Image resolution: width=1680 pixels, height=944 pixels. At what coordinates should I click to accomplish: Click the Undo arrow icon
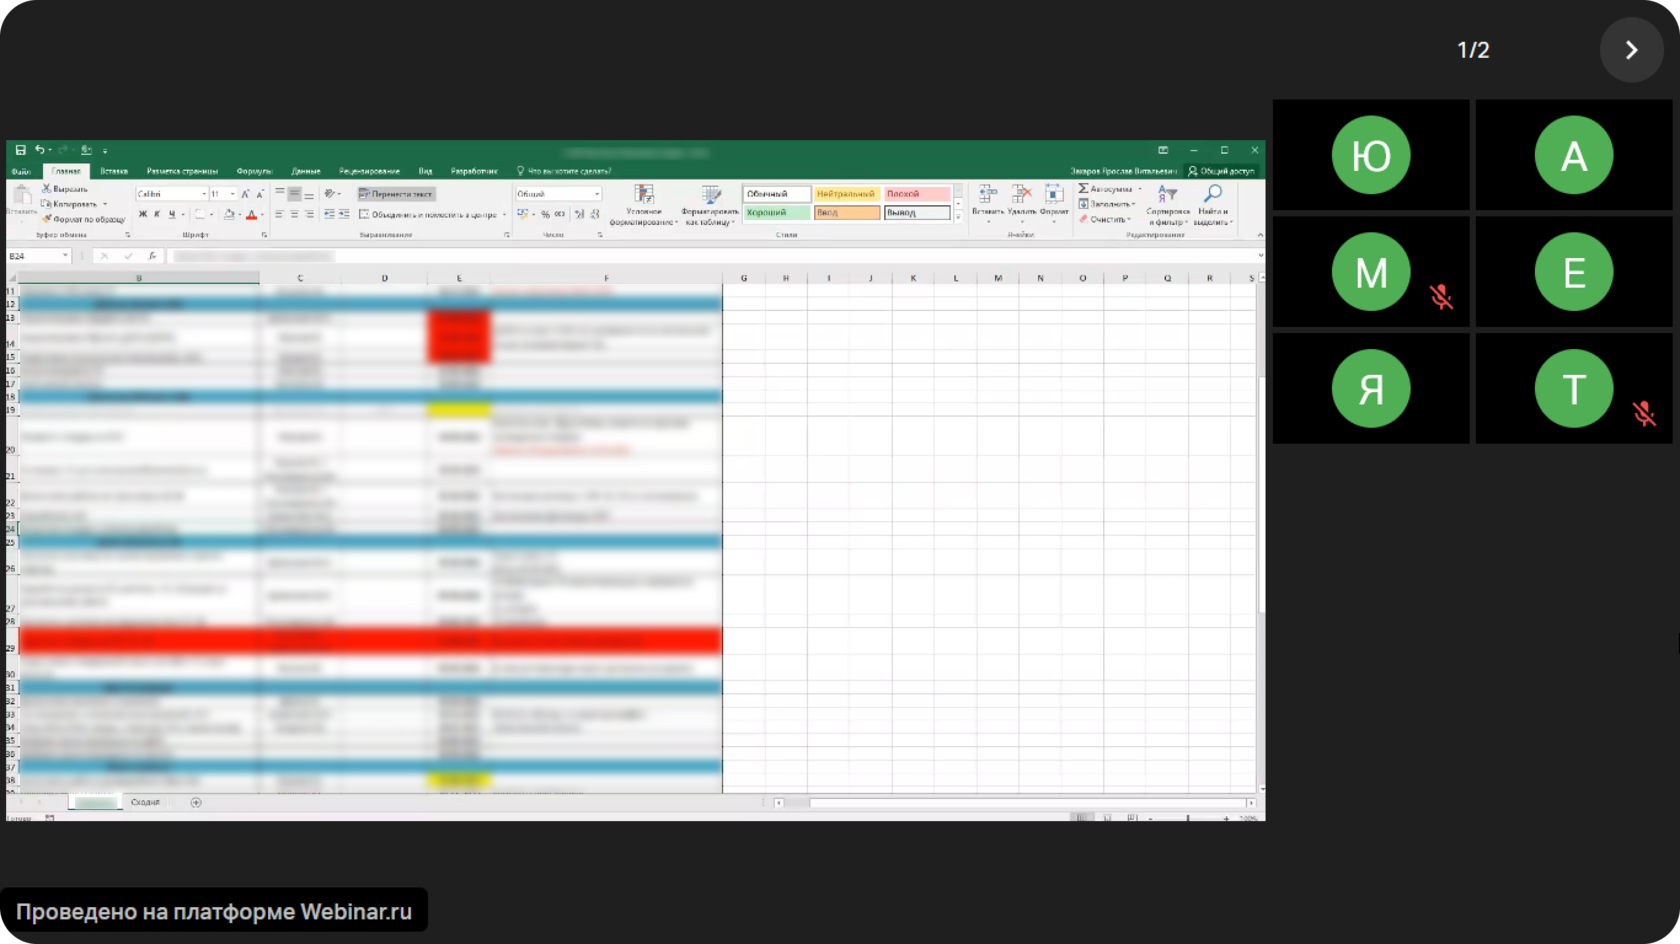39,150
